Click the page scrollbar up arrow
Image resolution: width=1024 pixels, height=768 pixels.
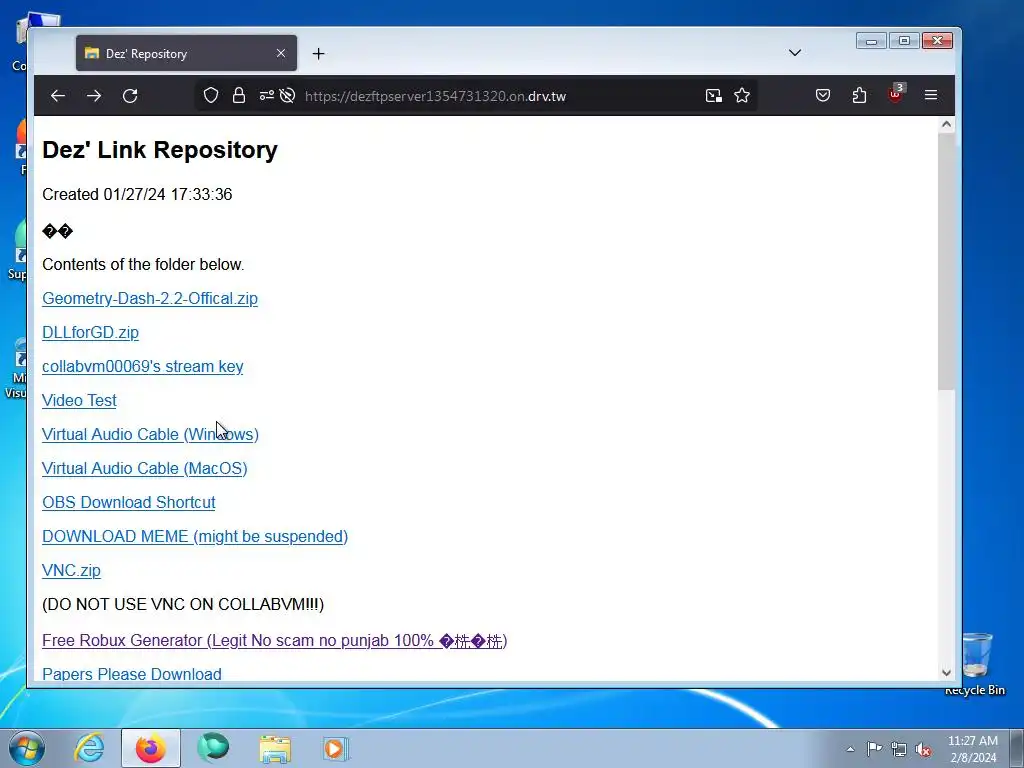tap(946, 124)
